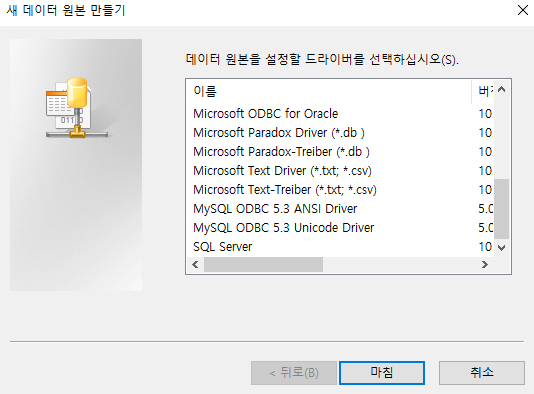Select Microsoft ODBC for Oracle driver
The image size is (534, 394).
coord(265,114)
